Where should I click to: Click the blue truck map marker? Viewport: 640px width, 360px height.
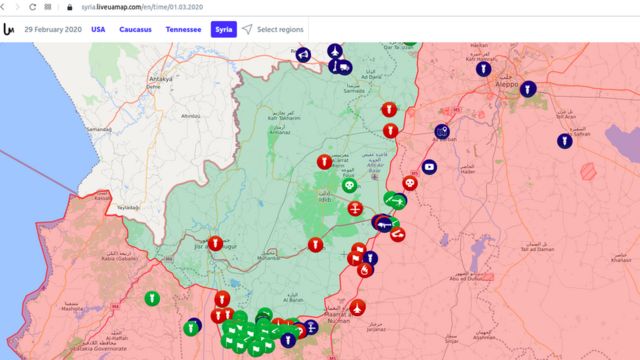(x=345, y=67)
